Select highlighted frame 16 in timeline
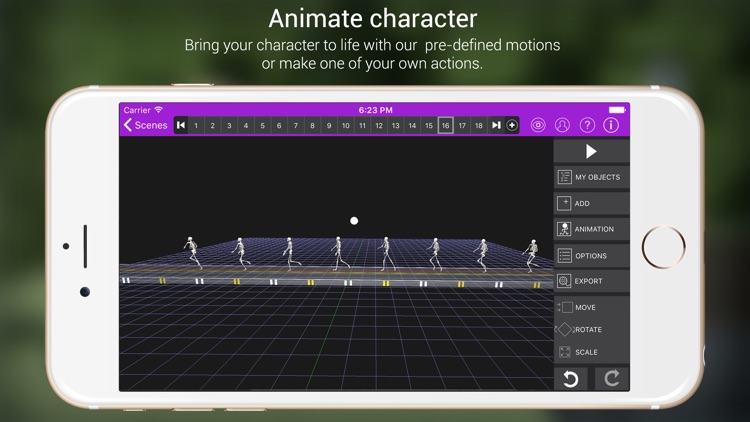This screenshot has width=750, height=422. click(445, 125)
